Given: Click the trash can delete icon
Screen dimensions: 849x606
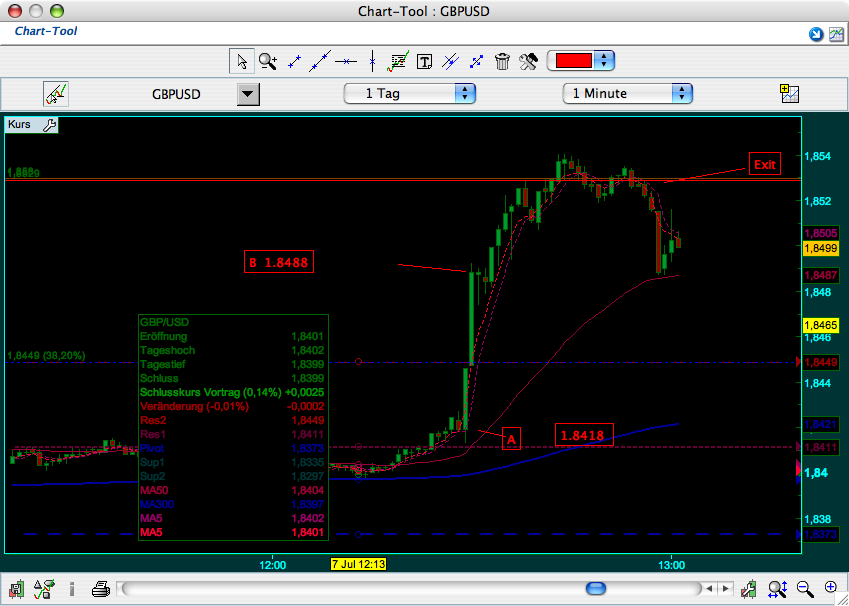Looking at the screenshot, I should (502, 61).
